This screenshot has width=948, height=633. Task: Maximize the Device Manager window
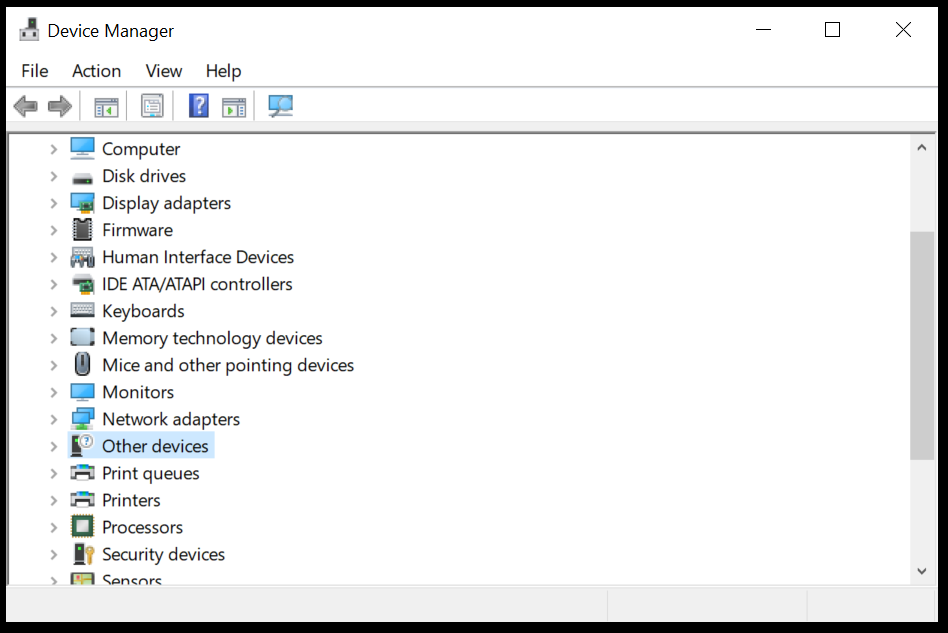point(833,30)
